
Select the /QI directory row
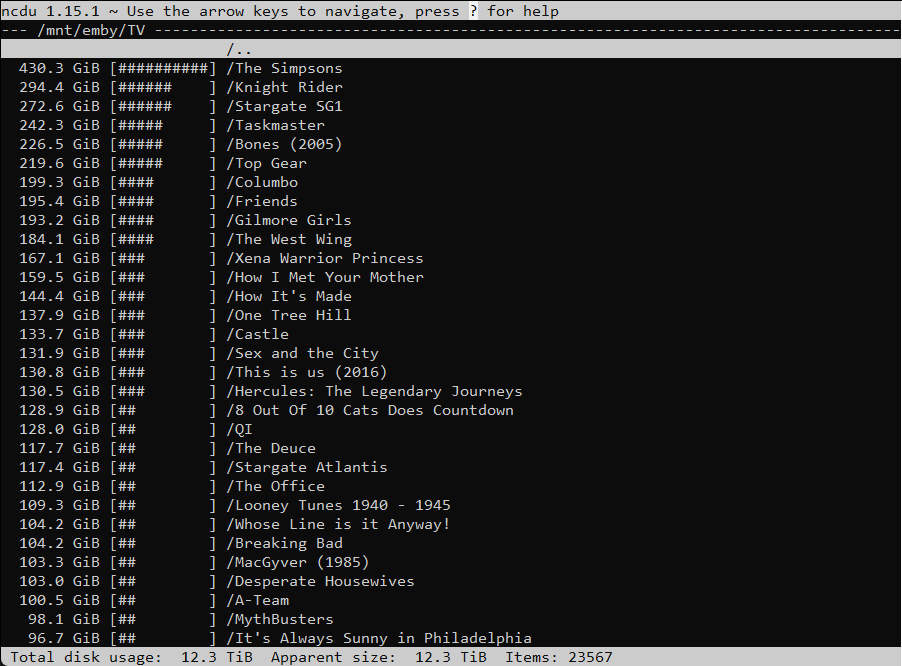[x=450, y=429]
